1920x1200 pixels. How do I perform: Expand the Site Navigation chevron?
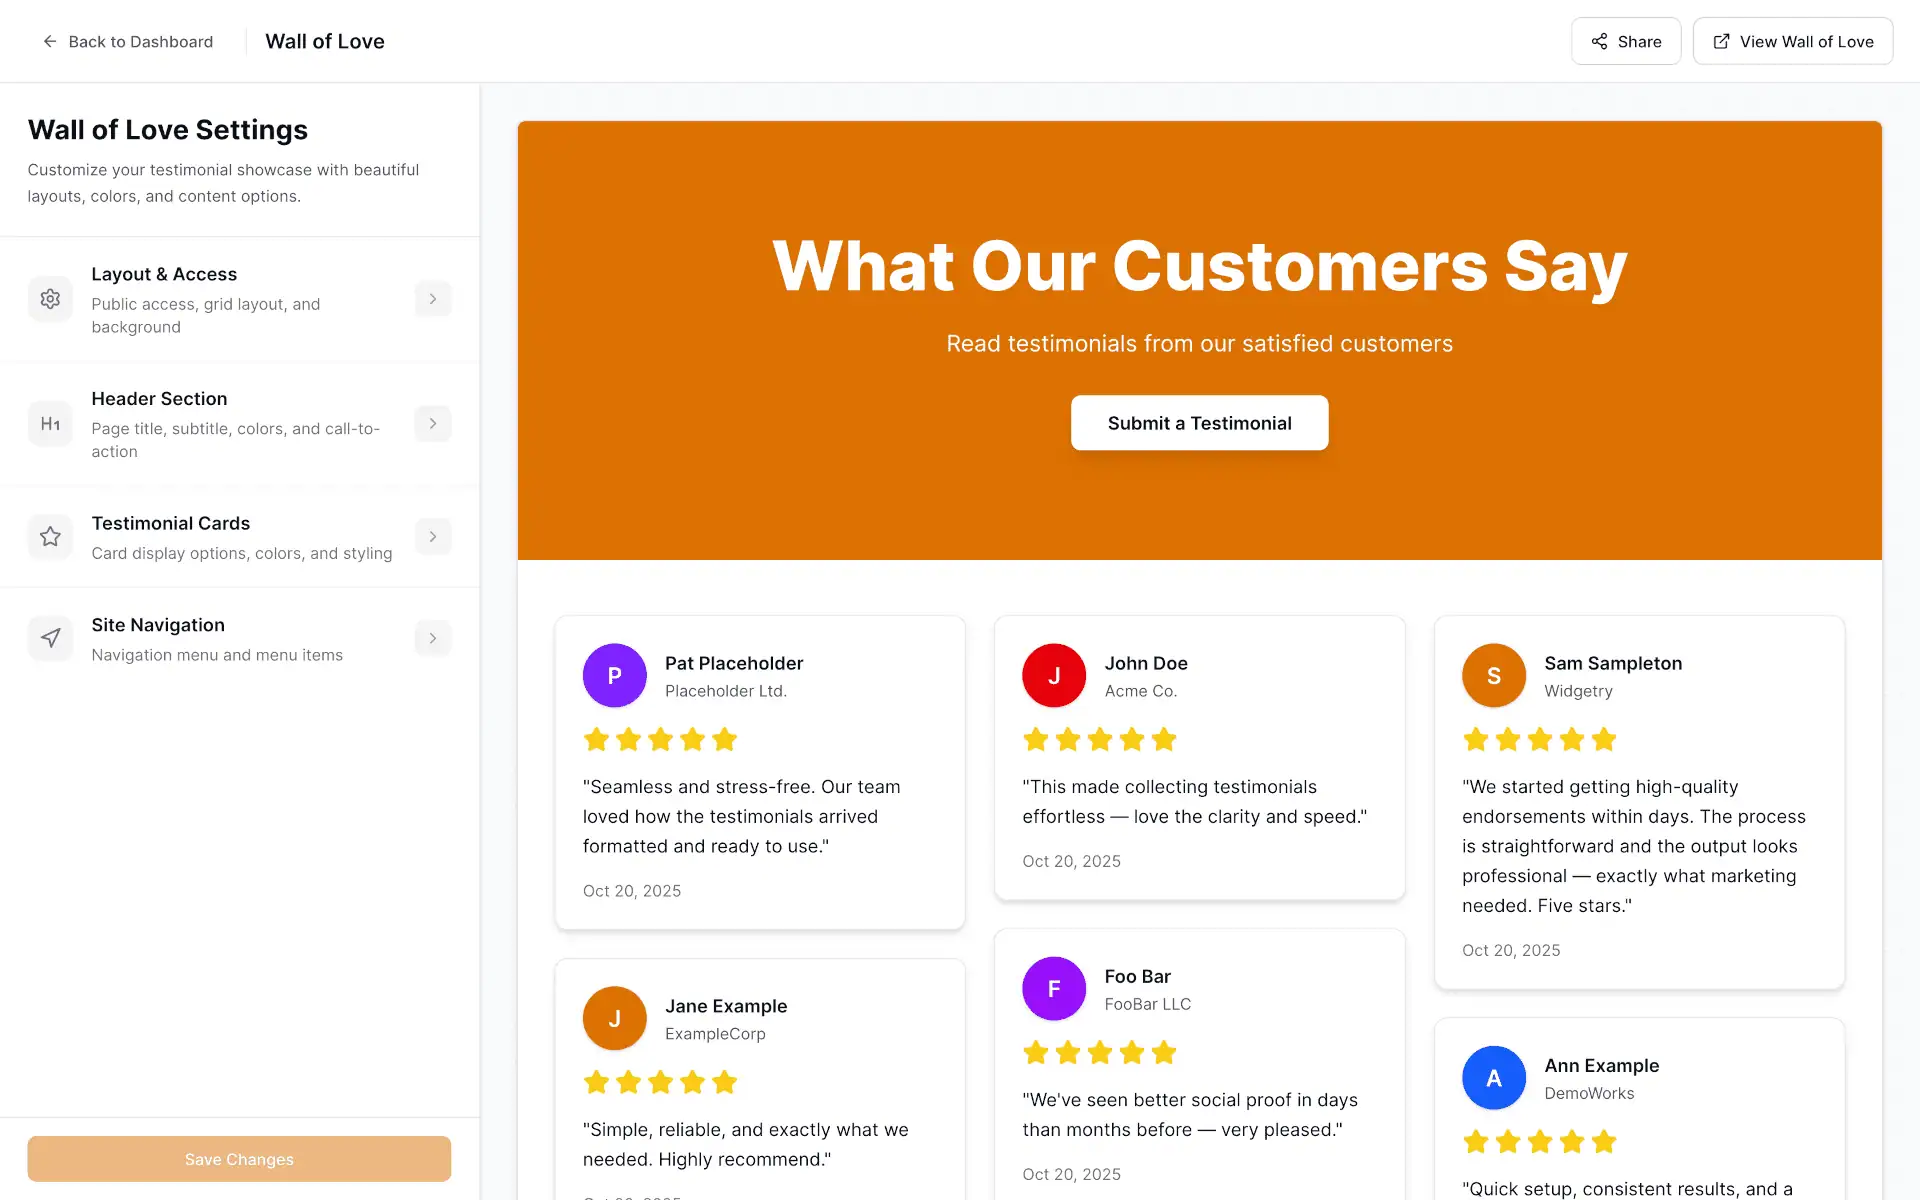pyautogui.click(x=432, y=638)
